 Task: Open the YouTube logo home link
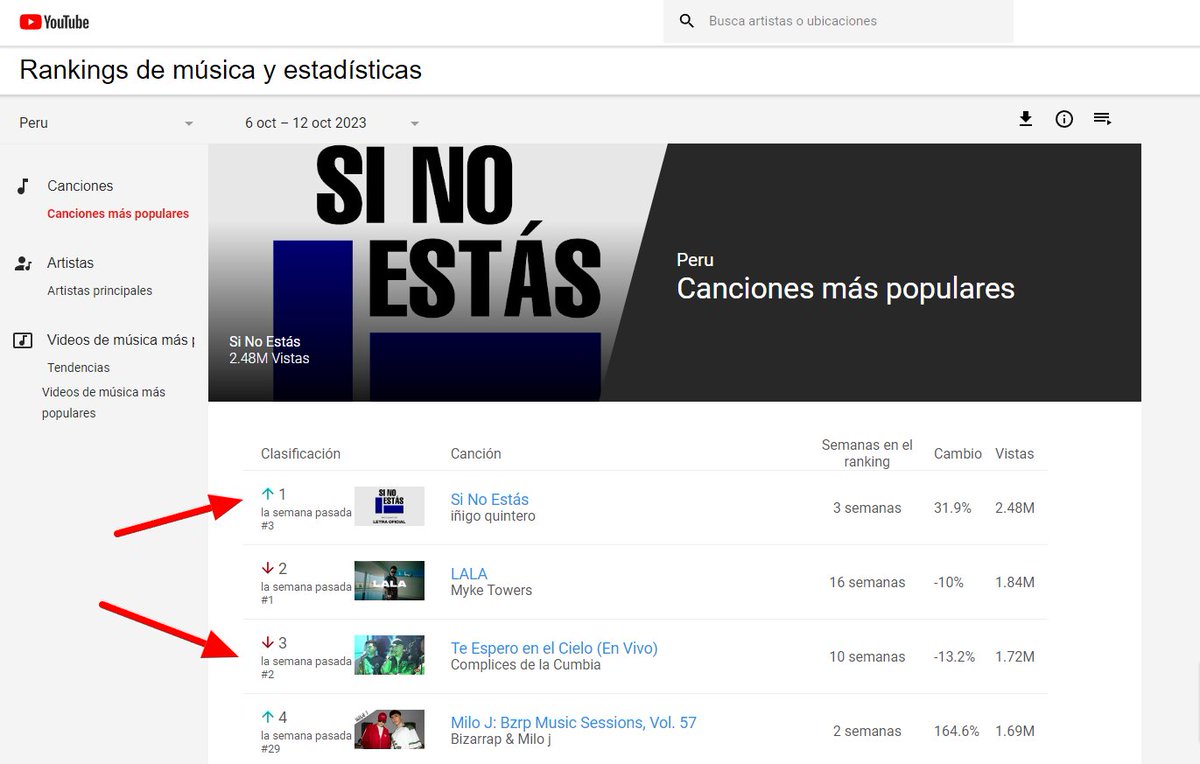pyautogui.click(x=54, y=21)
